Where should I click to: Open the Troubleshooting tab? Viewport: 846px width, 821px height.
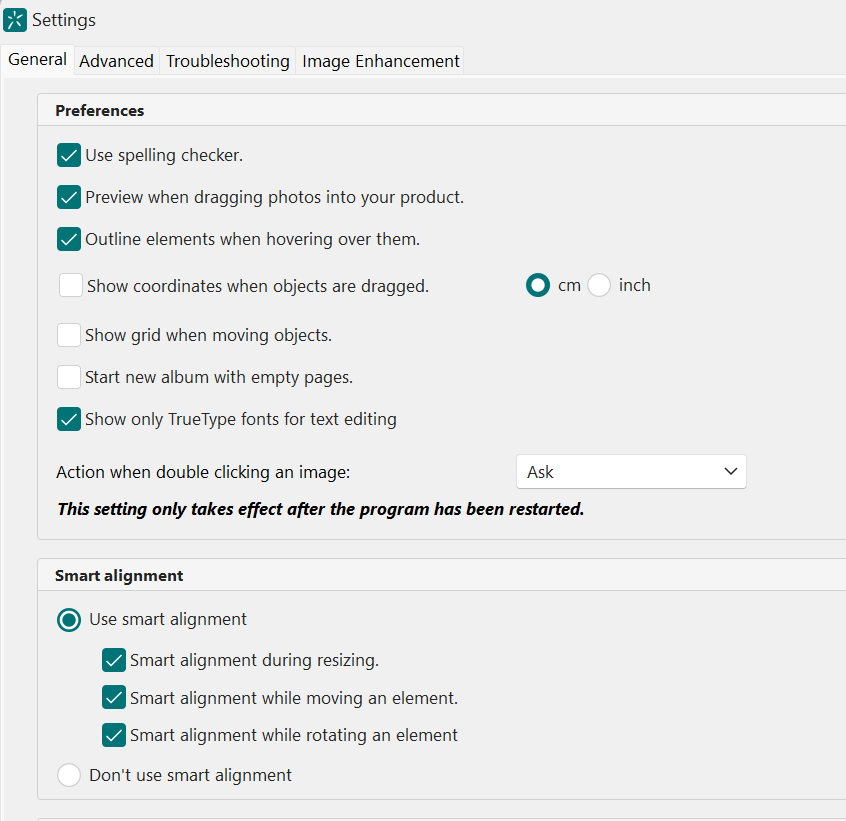pos(227,61)
